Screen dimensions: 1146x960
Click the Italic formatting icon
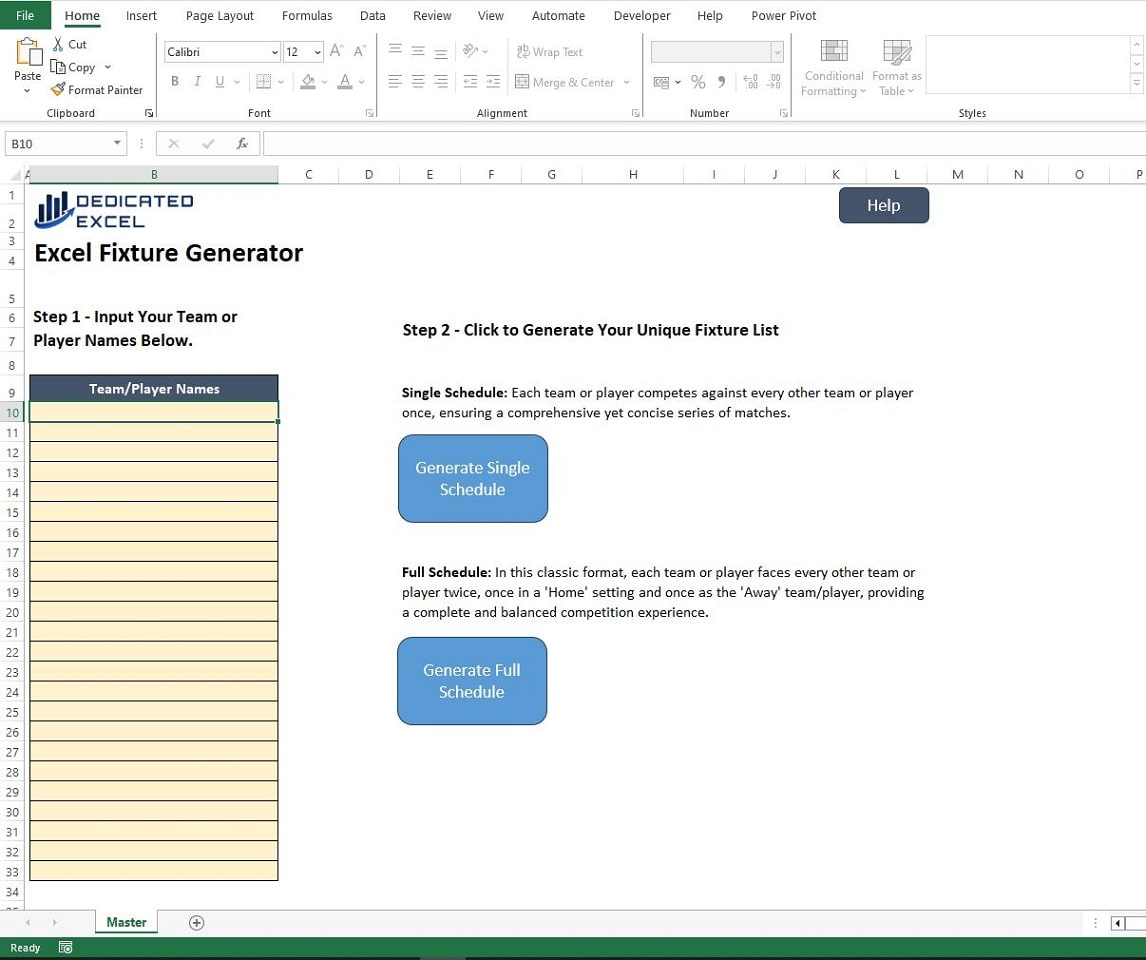[x=197, y=81]
